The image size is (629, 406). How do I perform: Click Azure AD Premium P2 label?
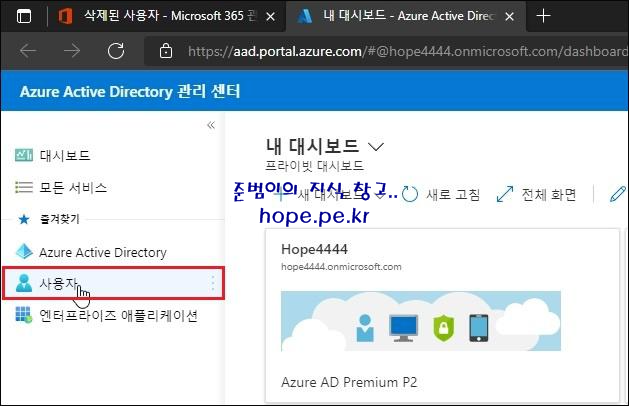tap(349, 382)
